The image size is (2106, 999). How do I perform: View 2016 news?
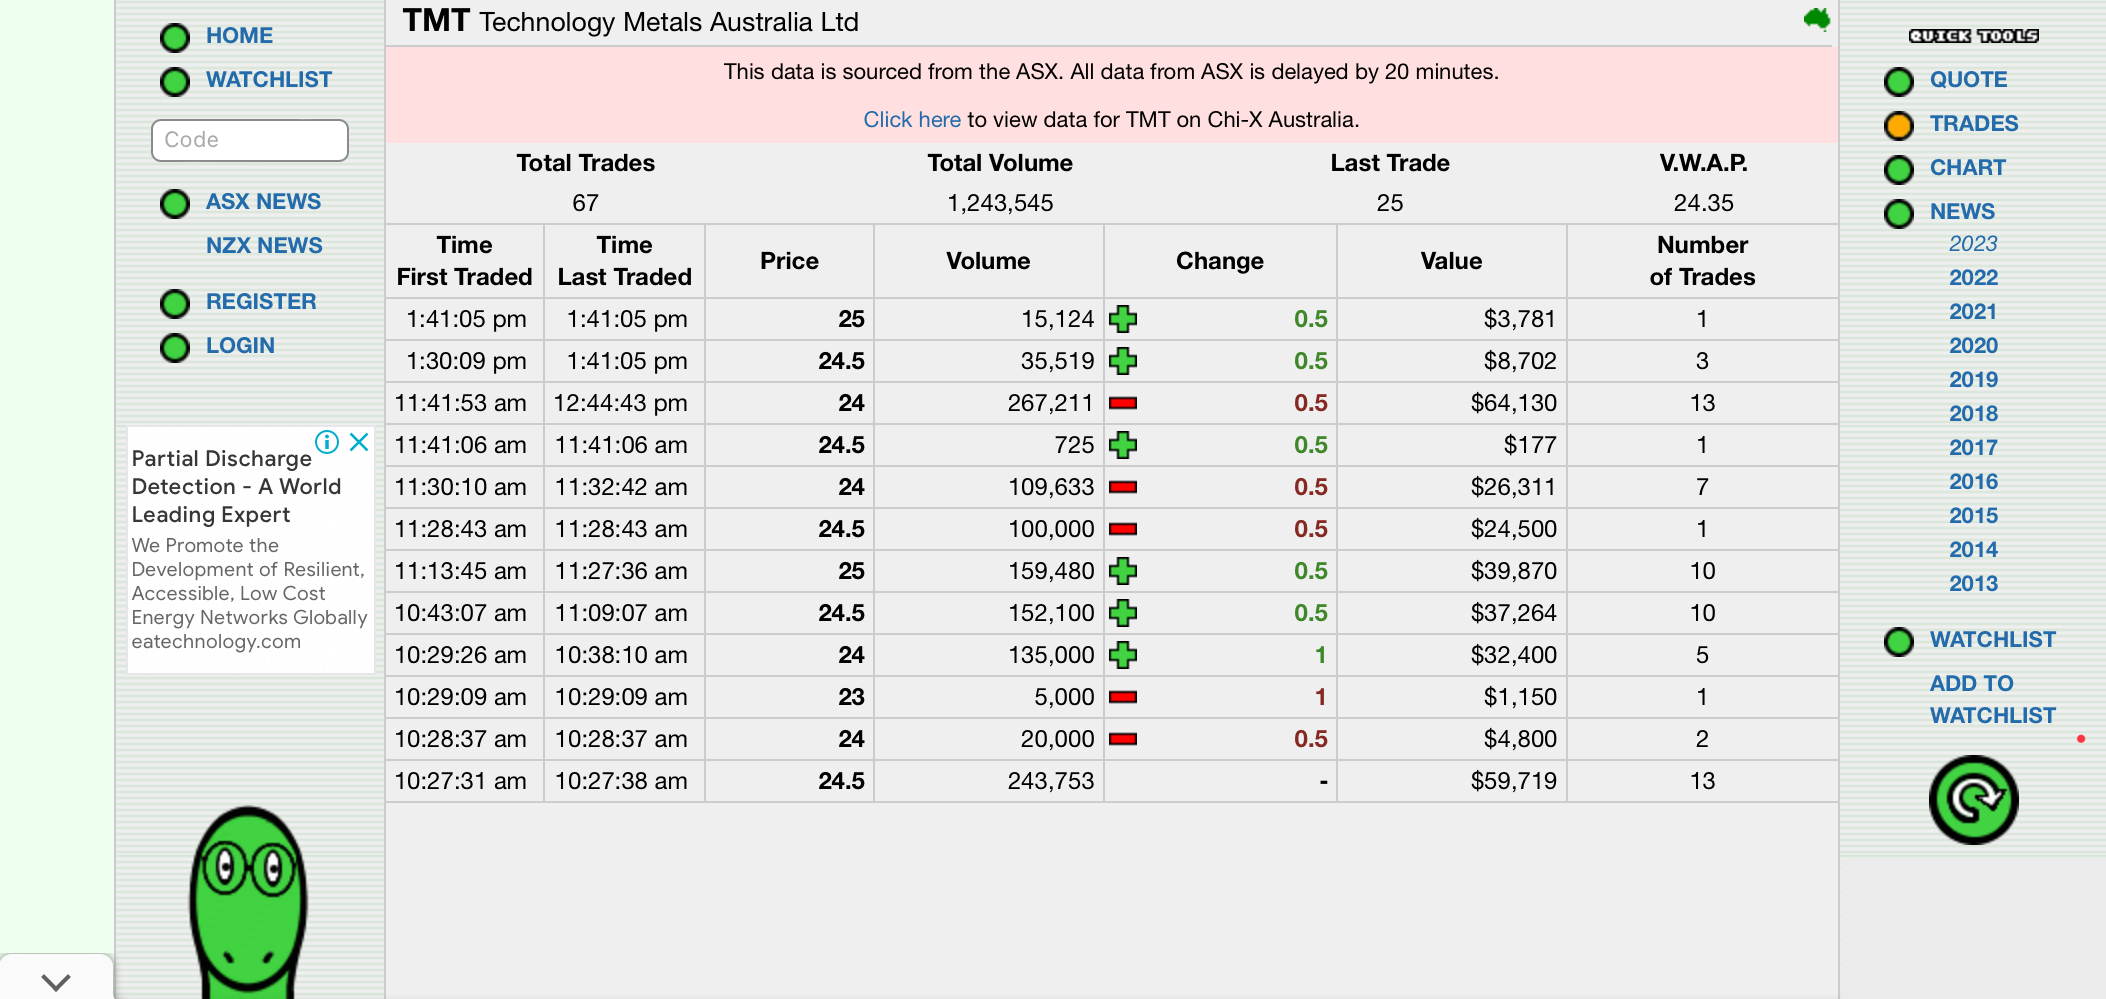[1973, 482]
